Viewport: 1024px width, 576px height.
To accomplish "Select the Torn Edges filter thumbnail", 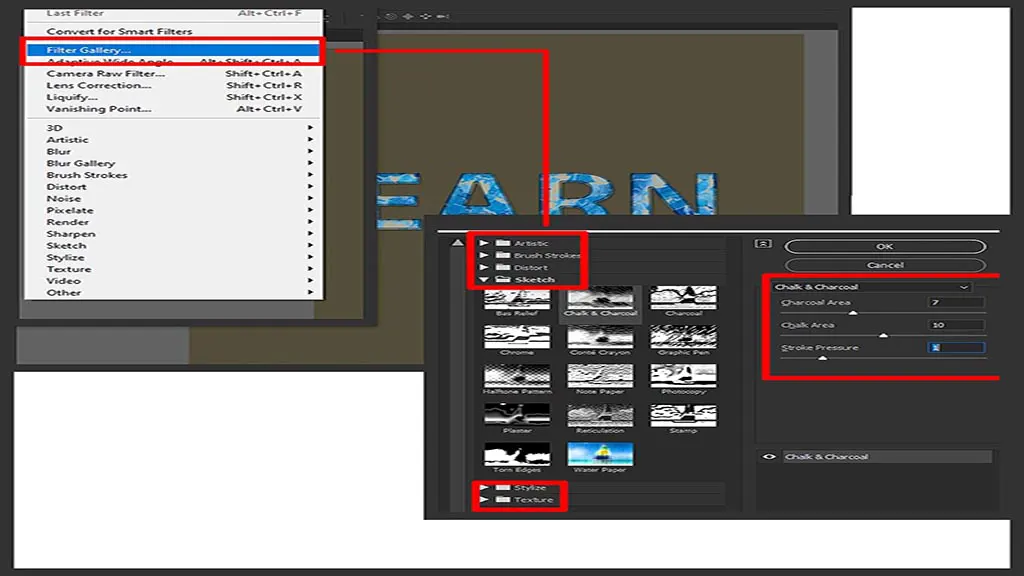I will (517, 458).
